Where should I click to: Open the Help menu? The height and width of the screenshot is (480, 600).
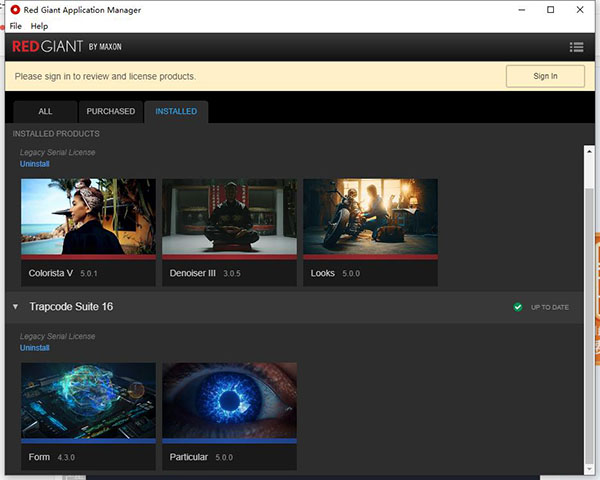[x=39, y=26]
